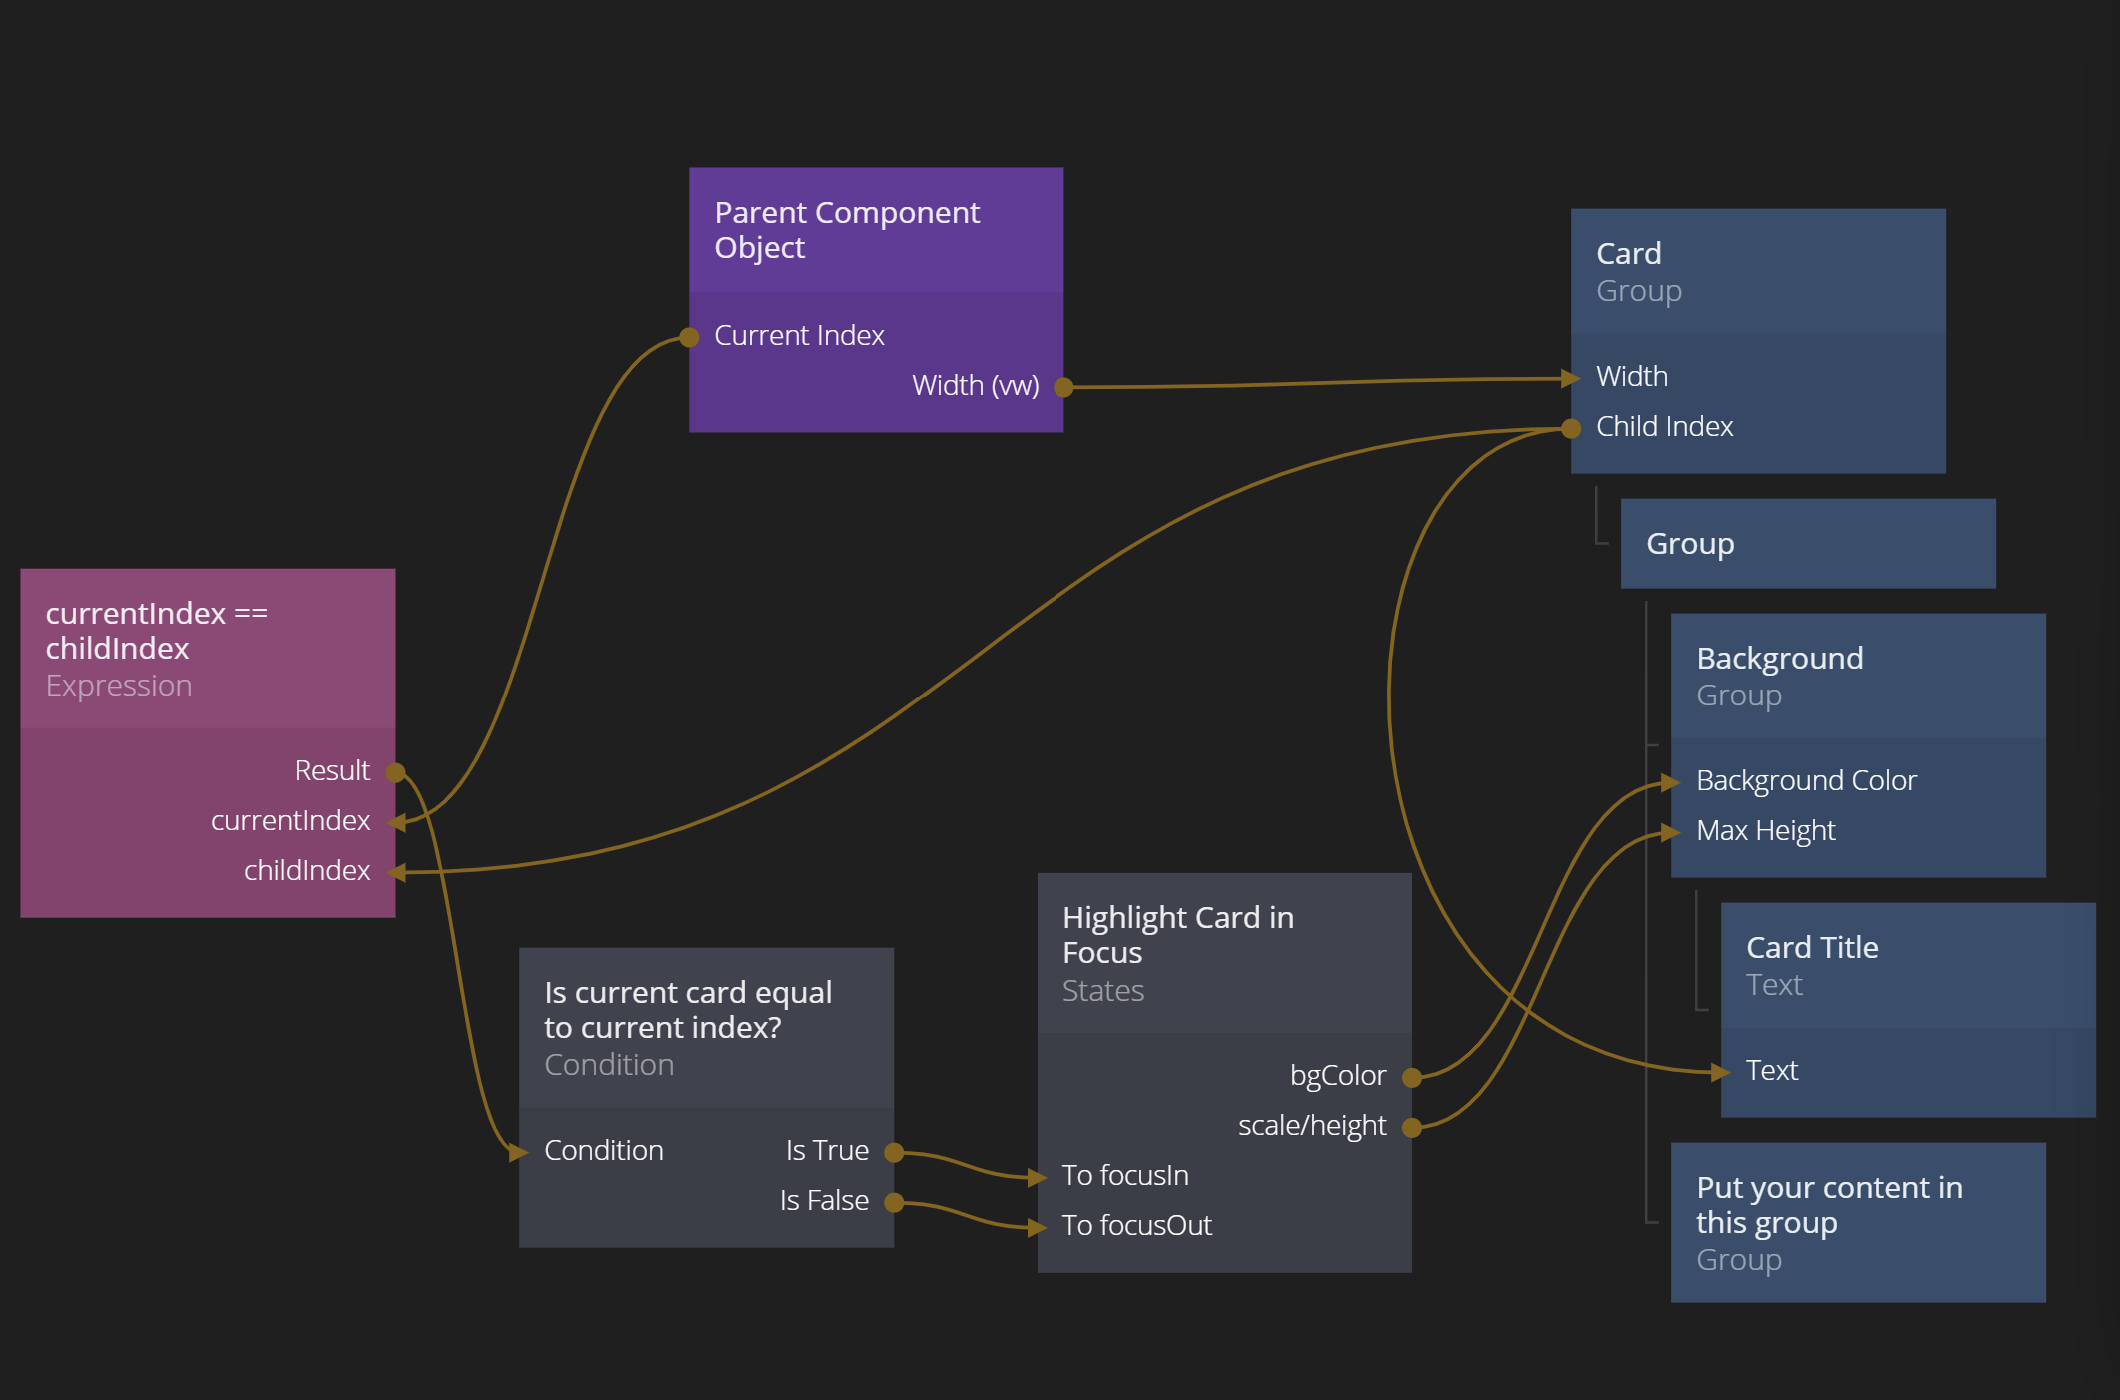Click the scale/height output port dot
The image size is (2120, 1400).
(x=1412, y=1128)
